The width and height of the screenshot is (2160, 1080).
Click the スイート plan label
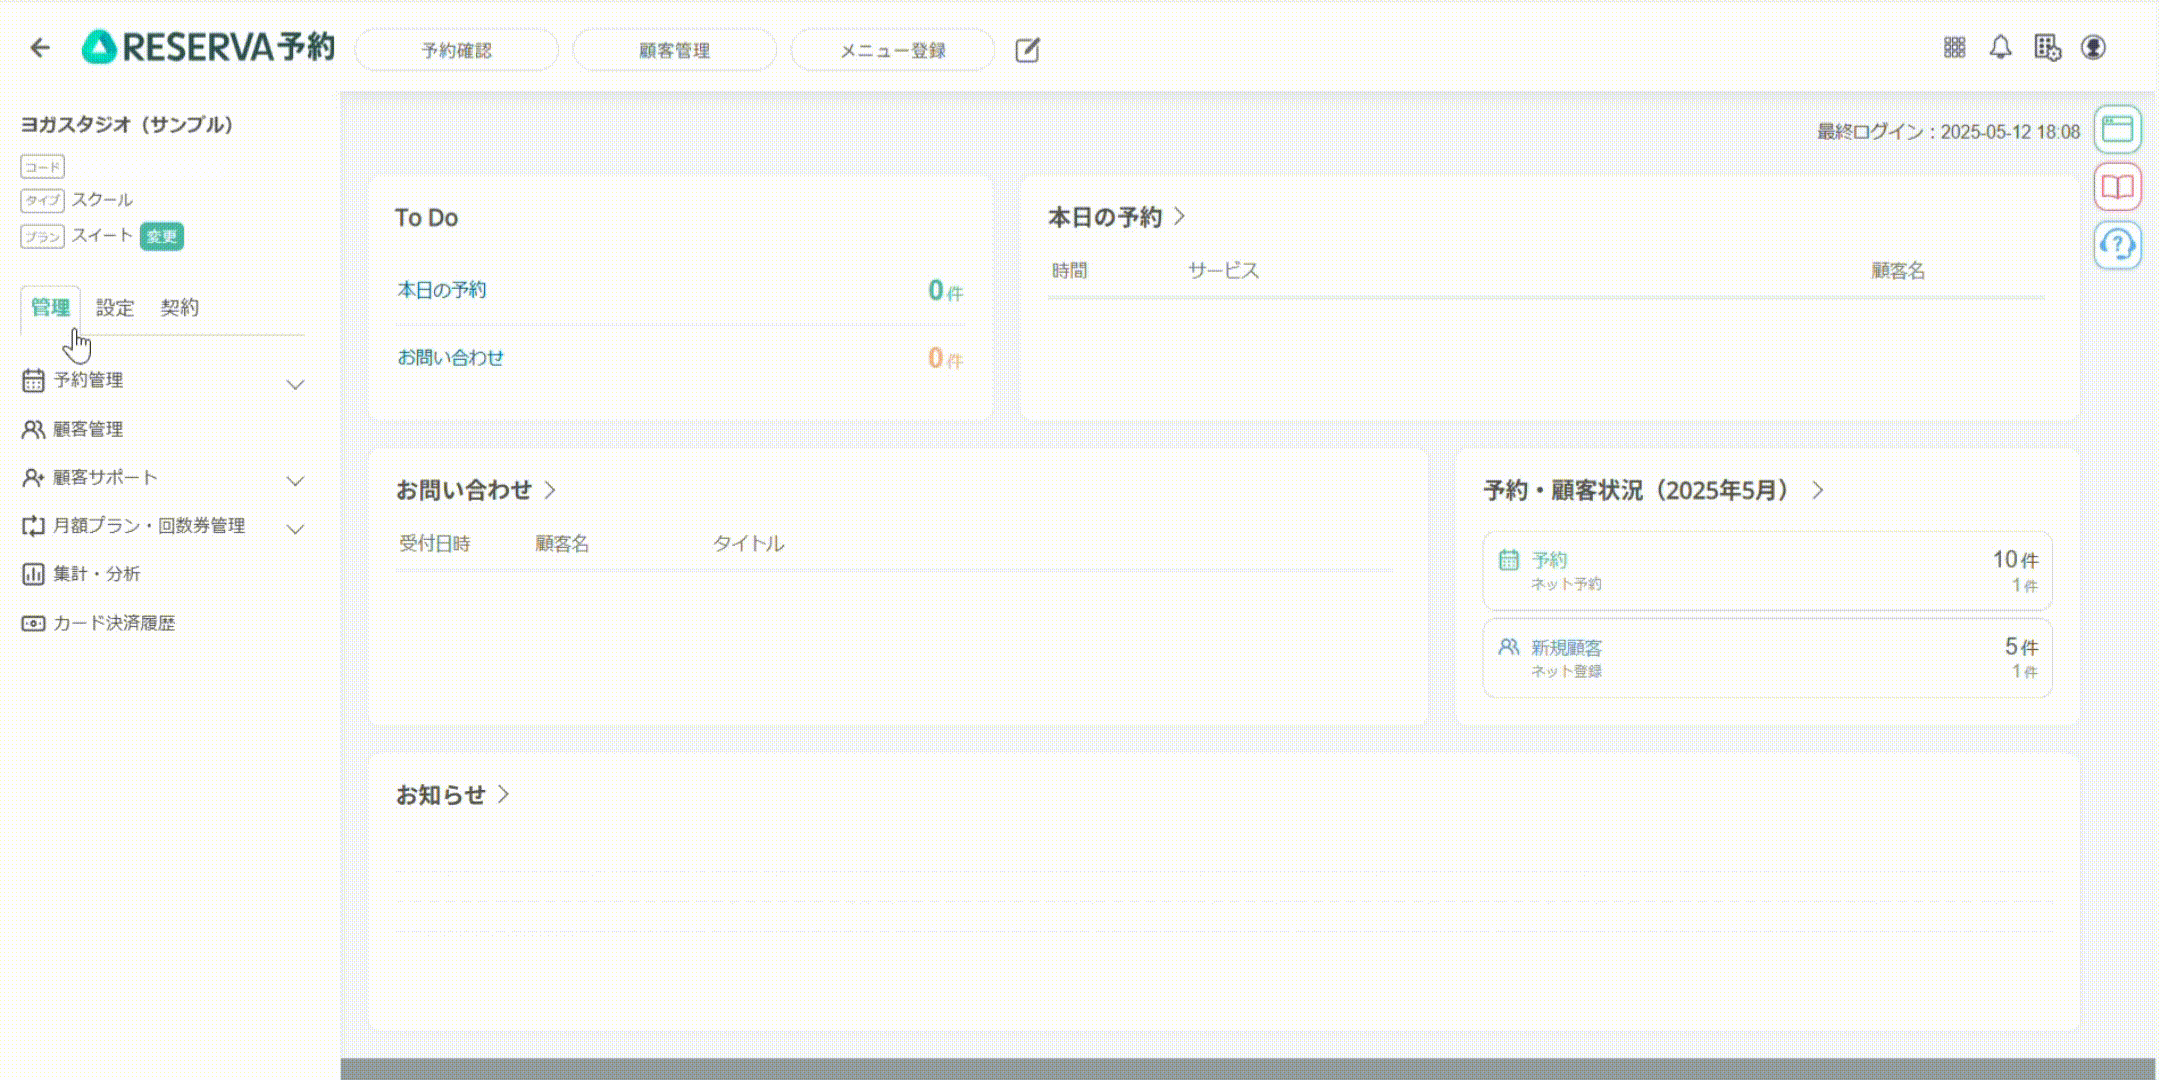pyautogui.click(x=102, y=234)
